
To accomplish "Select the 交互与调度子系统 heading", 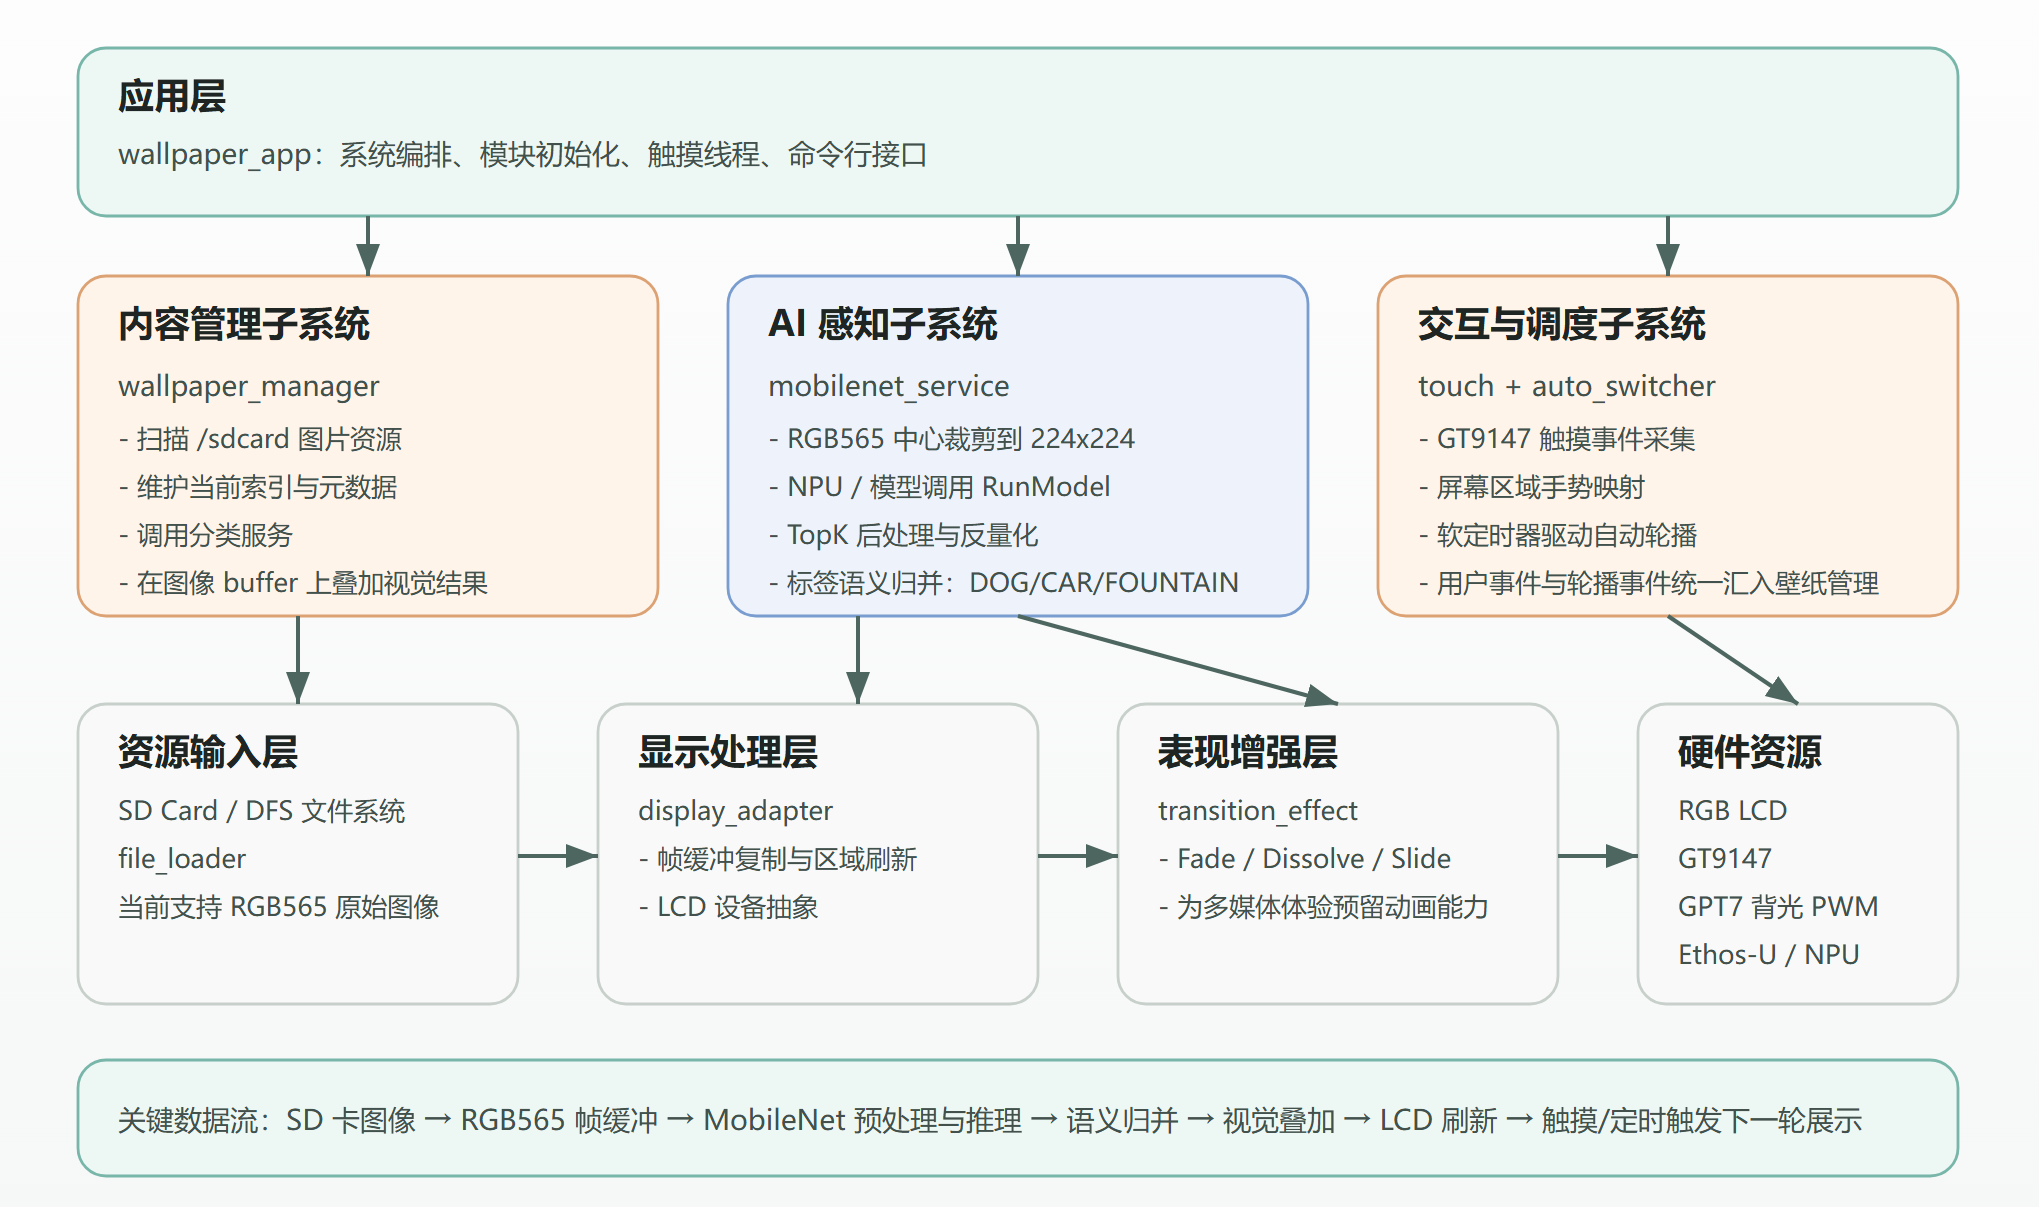I will click(x=1561, y=325).
